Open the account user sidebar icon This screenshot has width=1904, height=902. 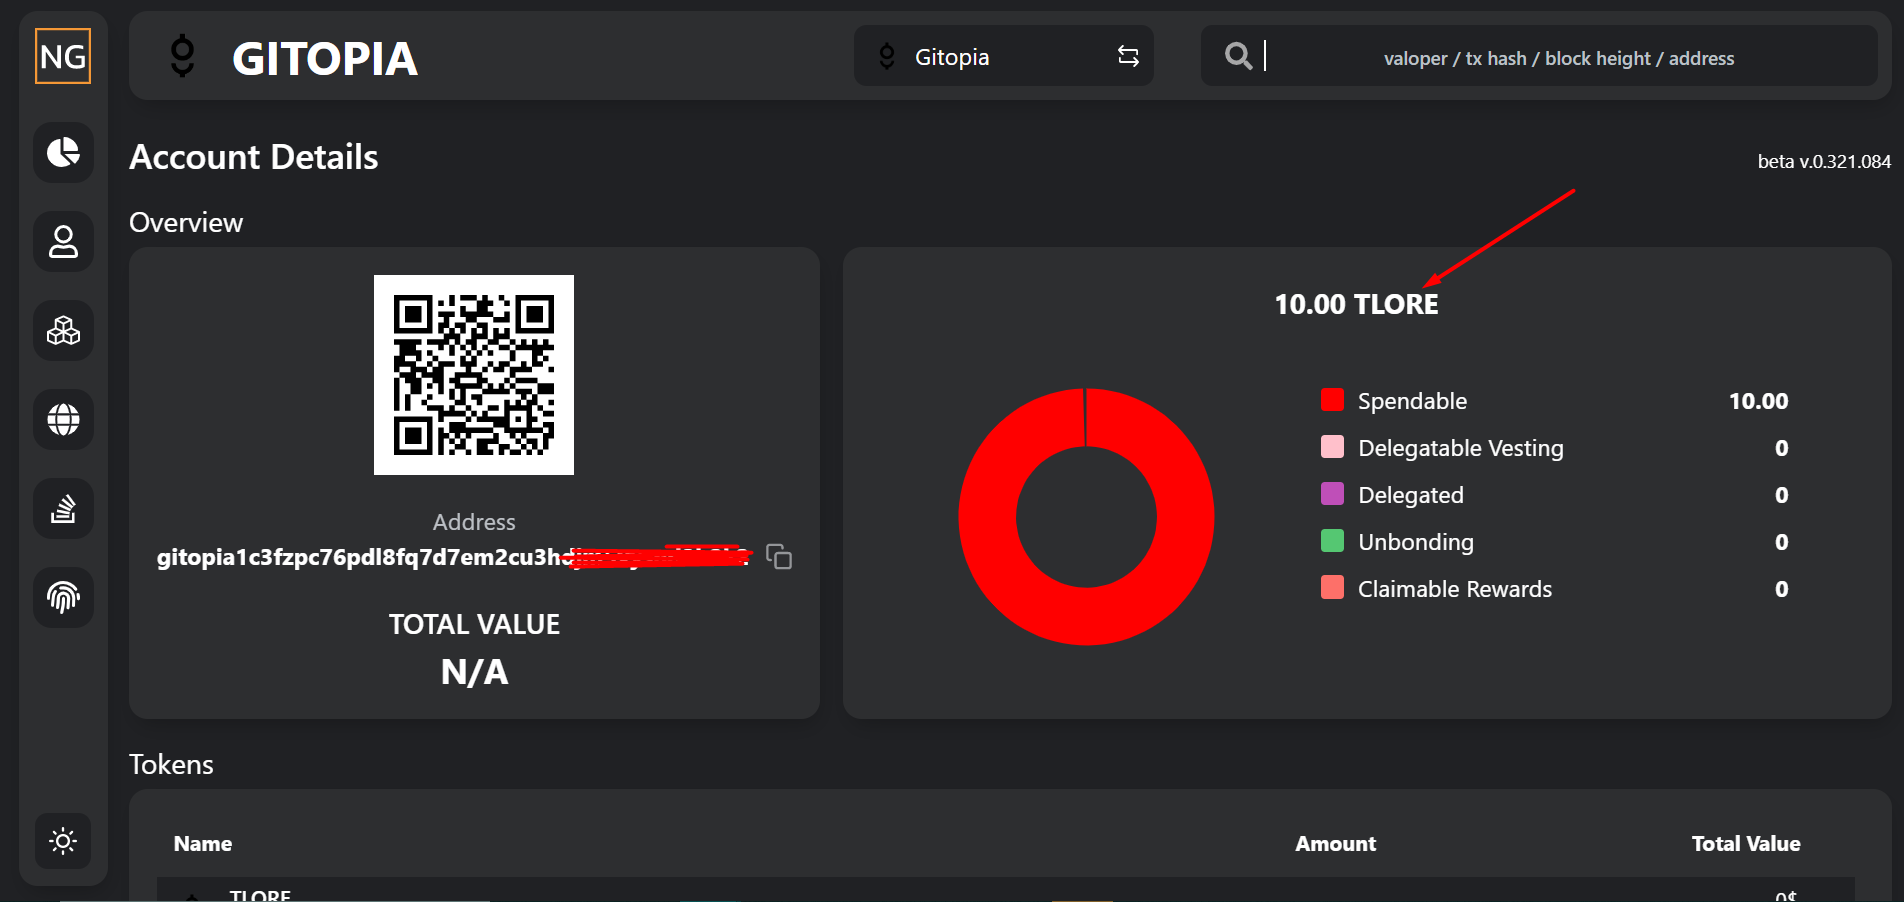[63, 241]
